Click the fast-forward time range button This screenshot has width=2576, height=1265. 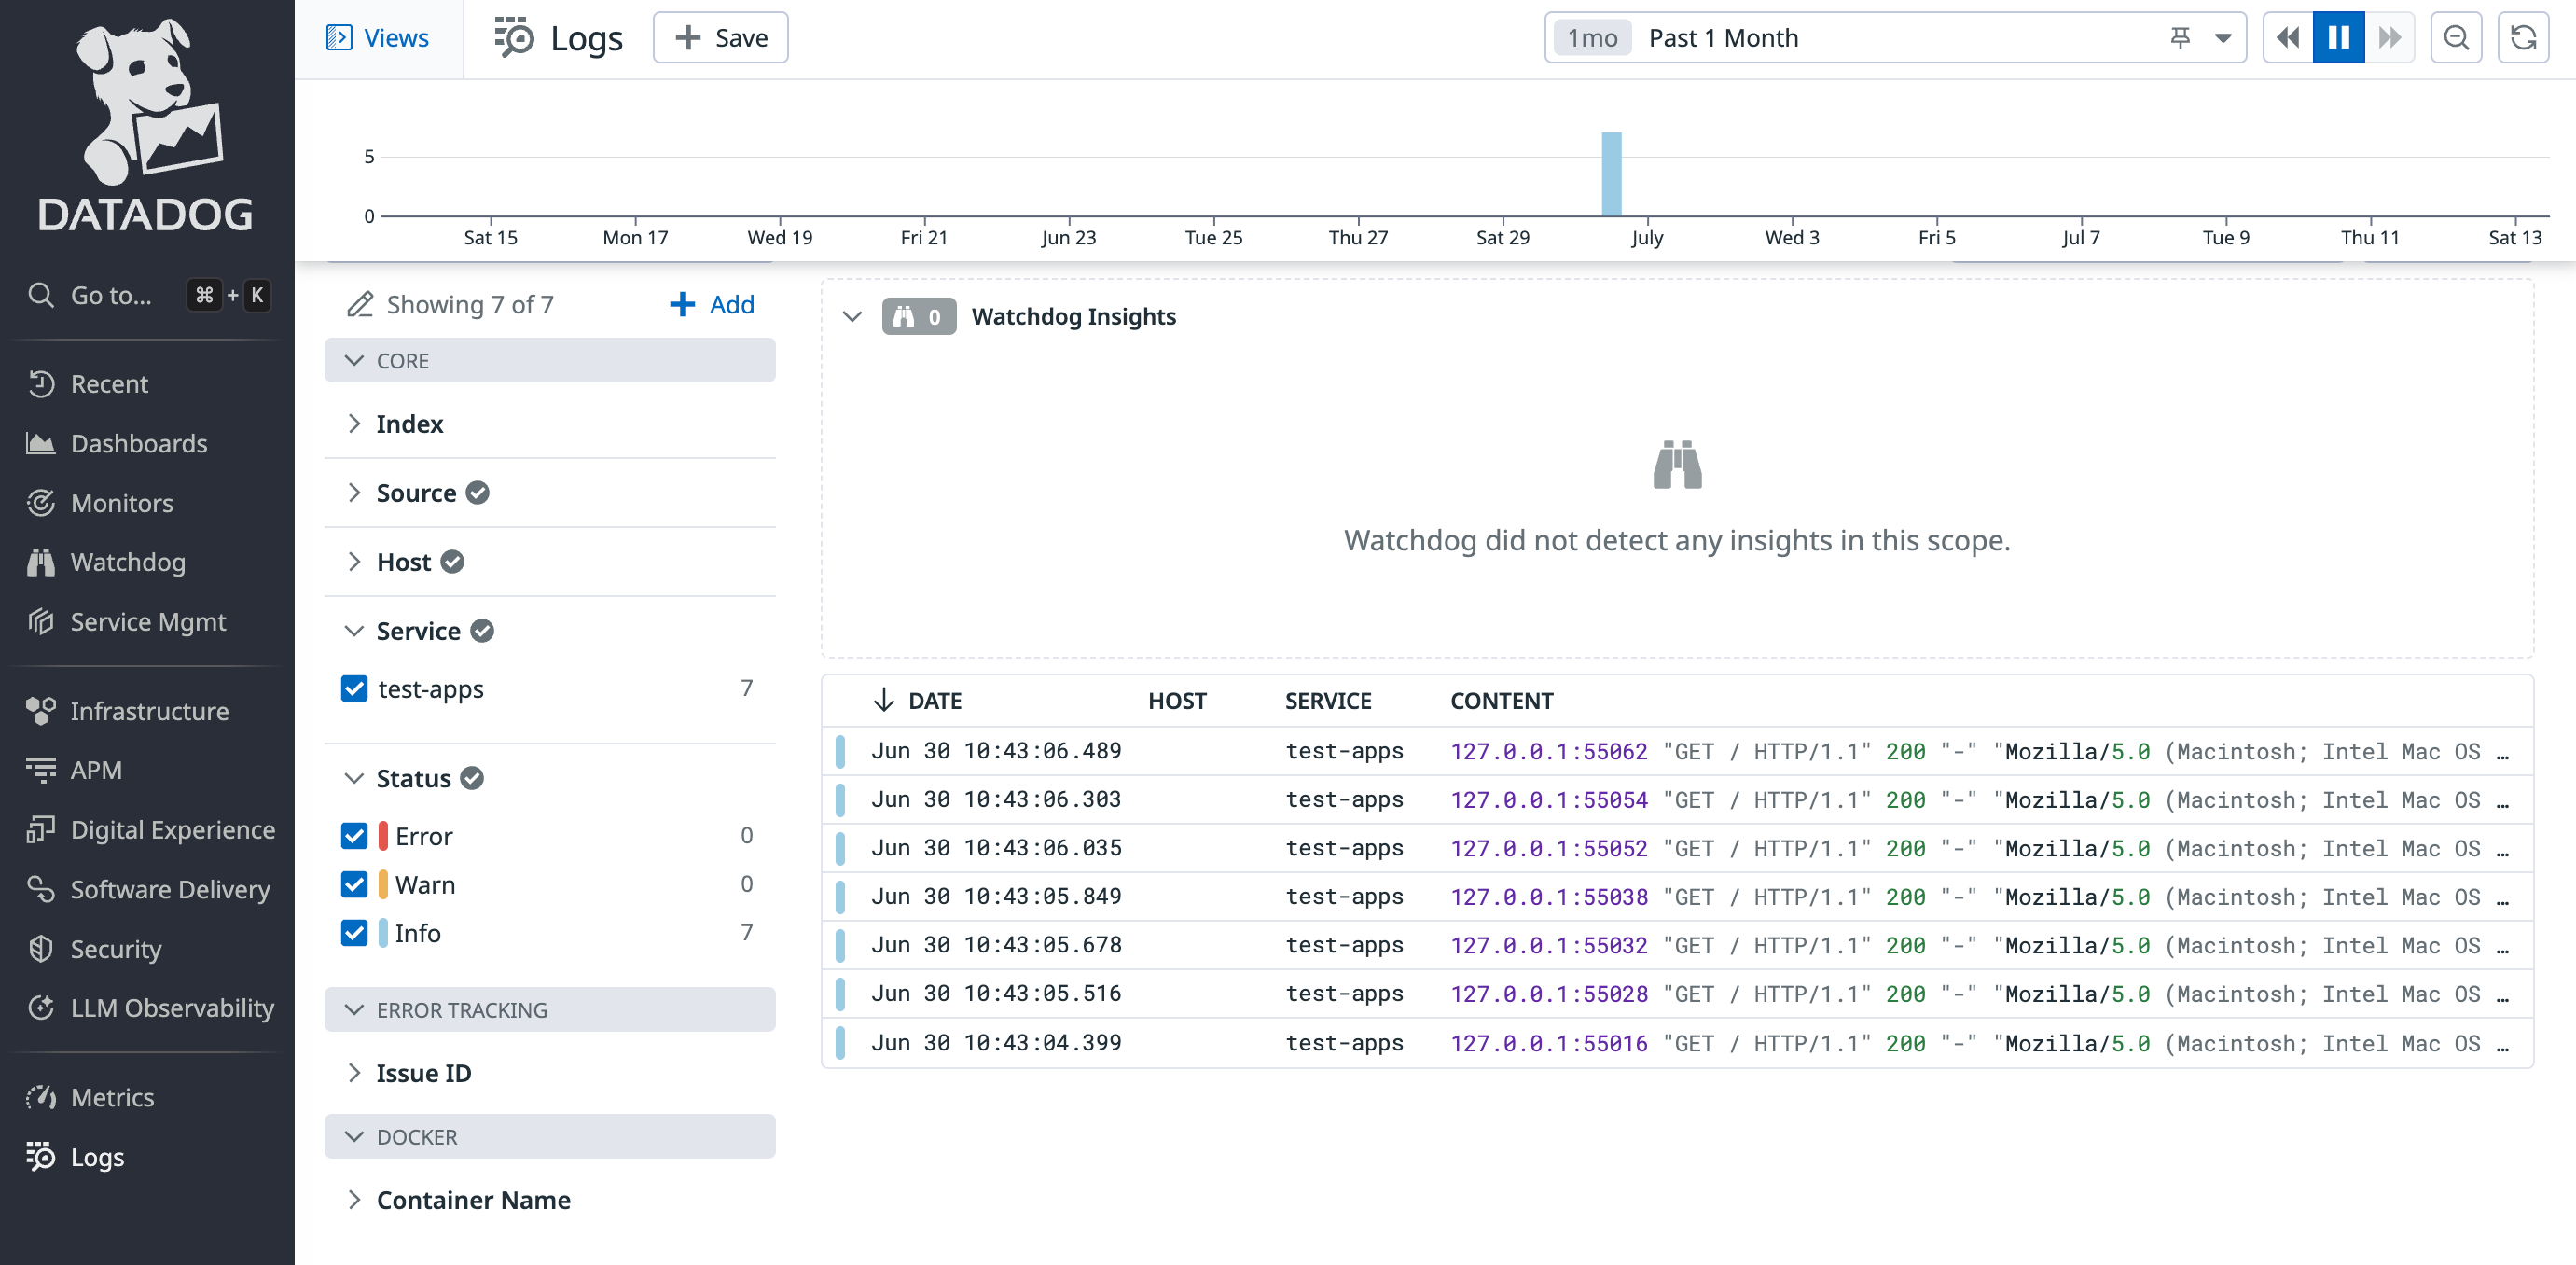(2389, 38)
